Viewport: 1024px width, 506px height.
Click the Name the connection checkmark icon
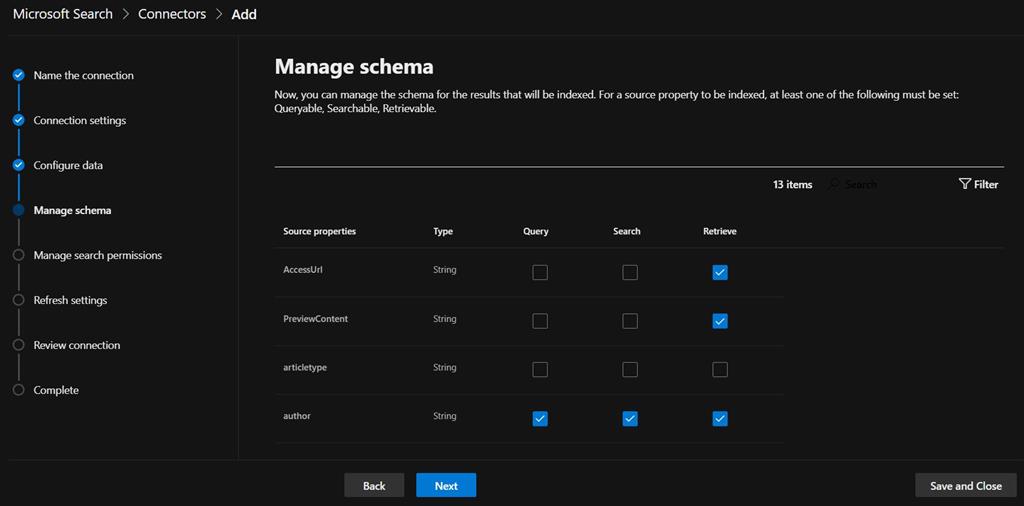click(19, 75)
